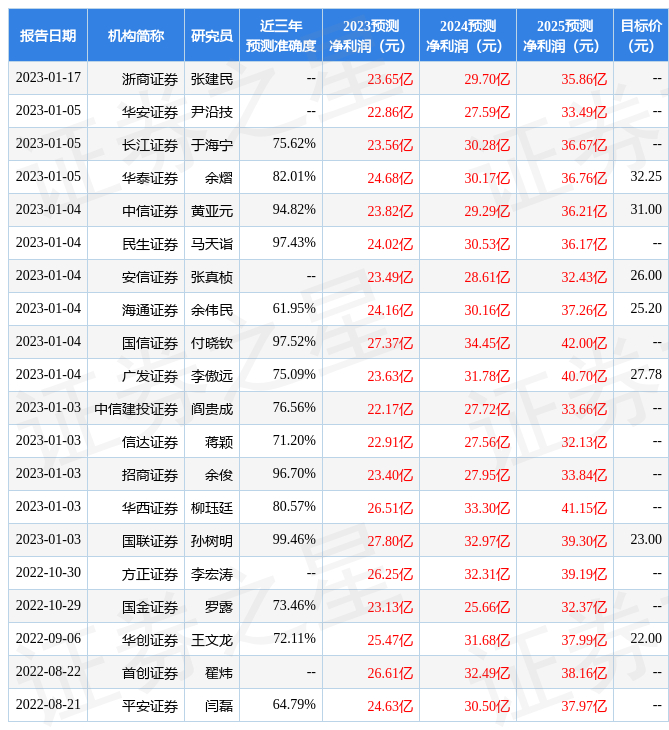Click 2023 profit forecast 23.65亿
Image resolution: width=669 pixels, height=730 pixels.
tap(390, 79)
